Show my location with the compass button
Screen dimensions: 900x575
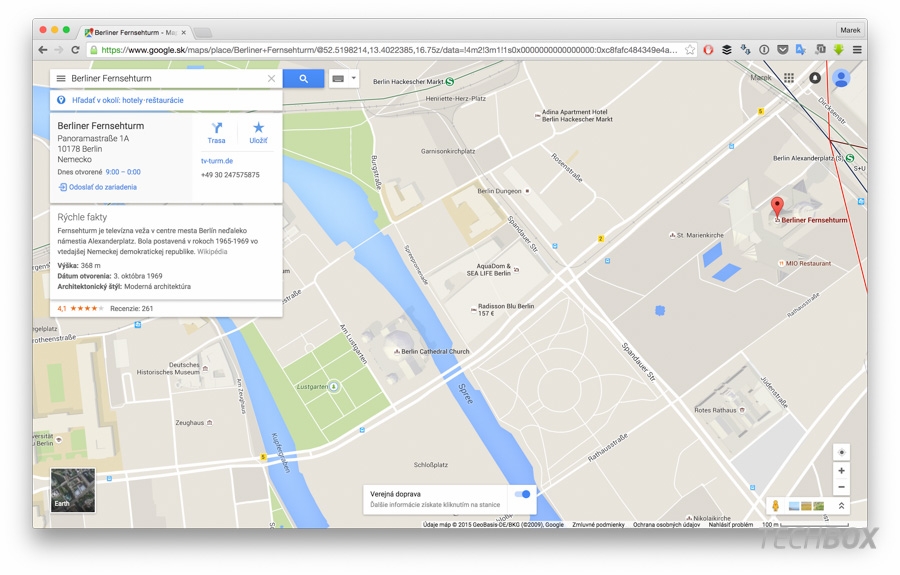click(x=841, y=452)
